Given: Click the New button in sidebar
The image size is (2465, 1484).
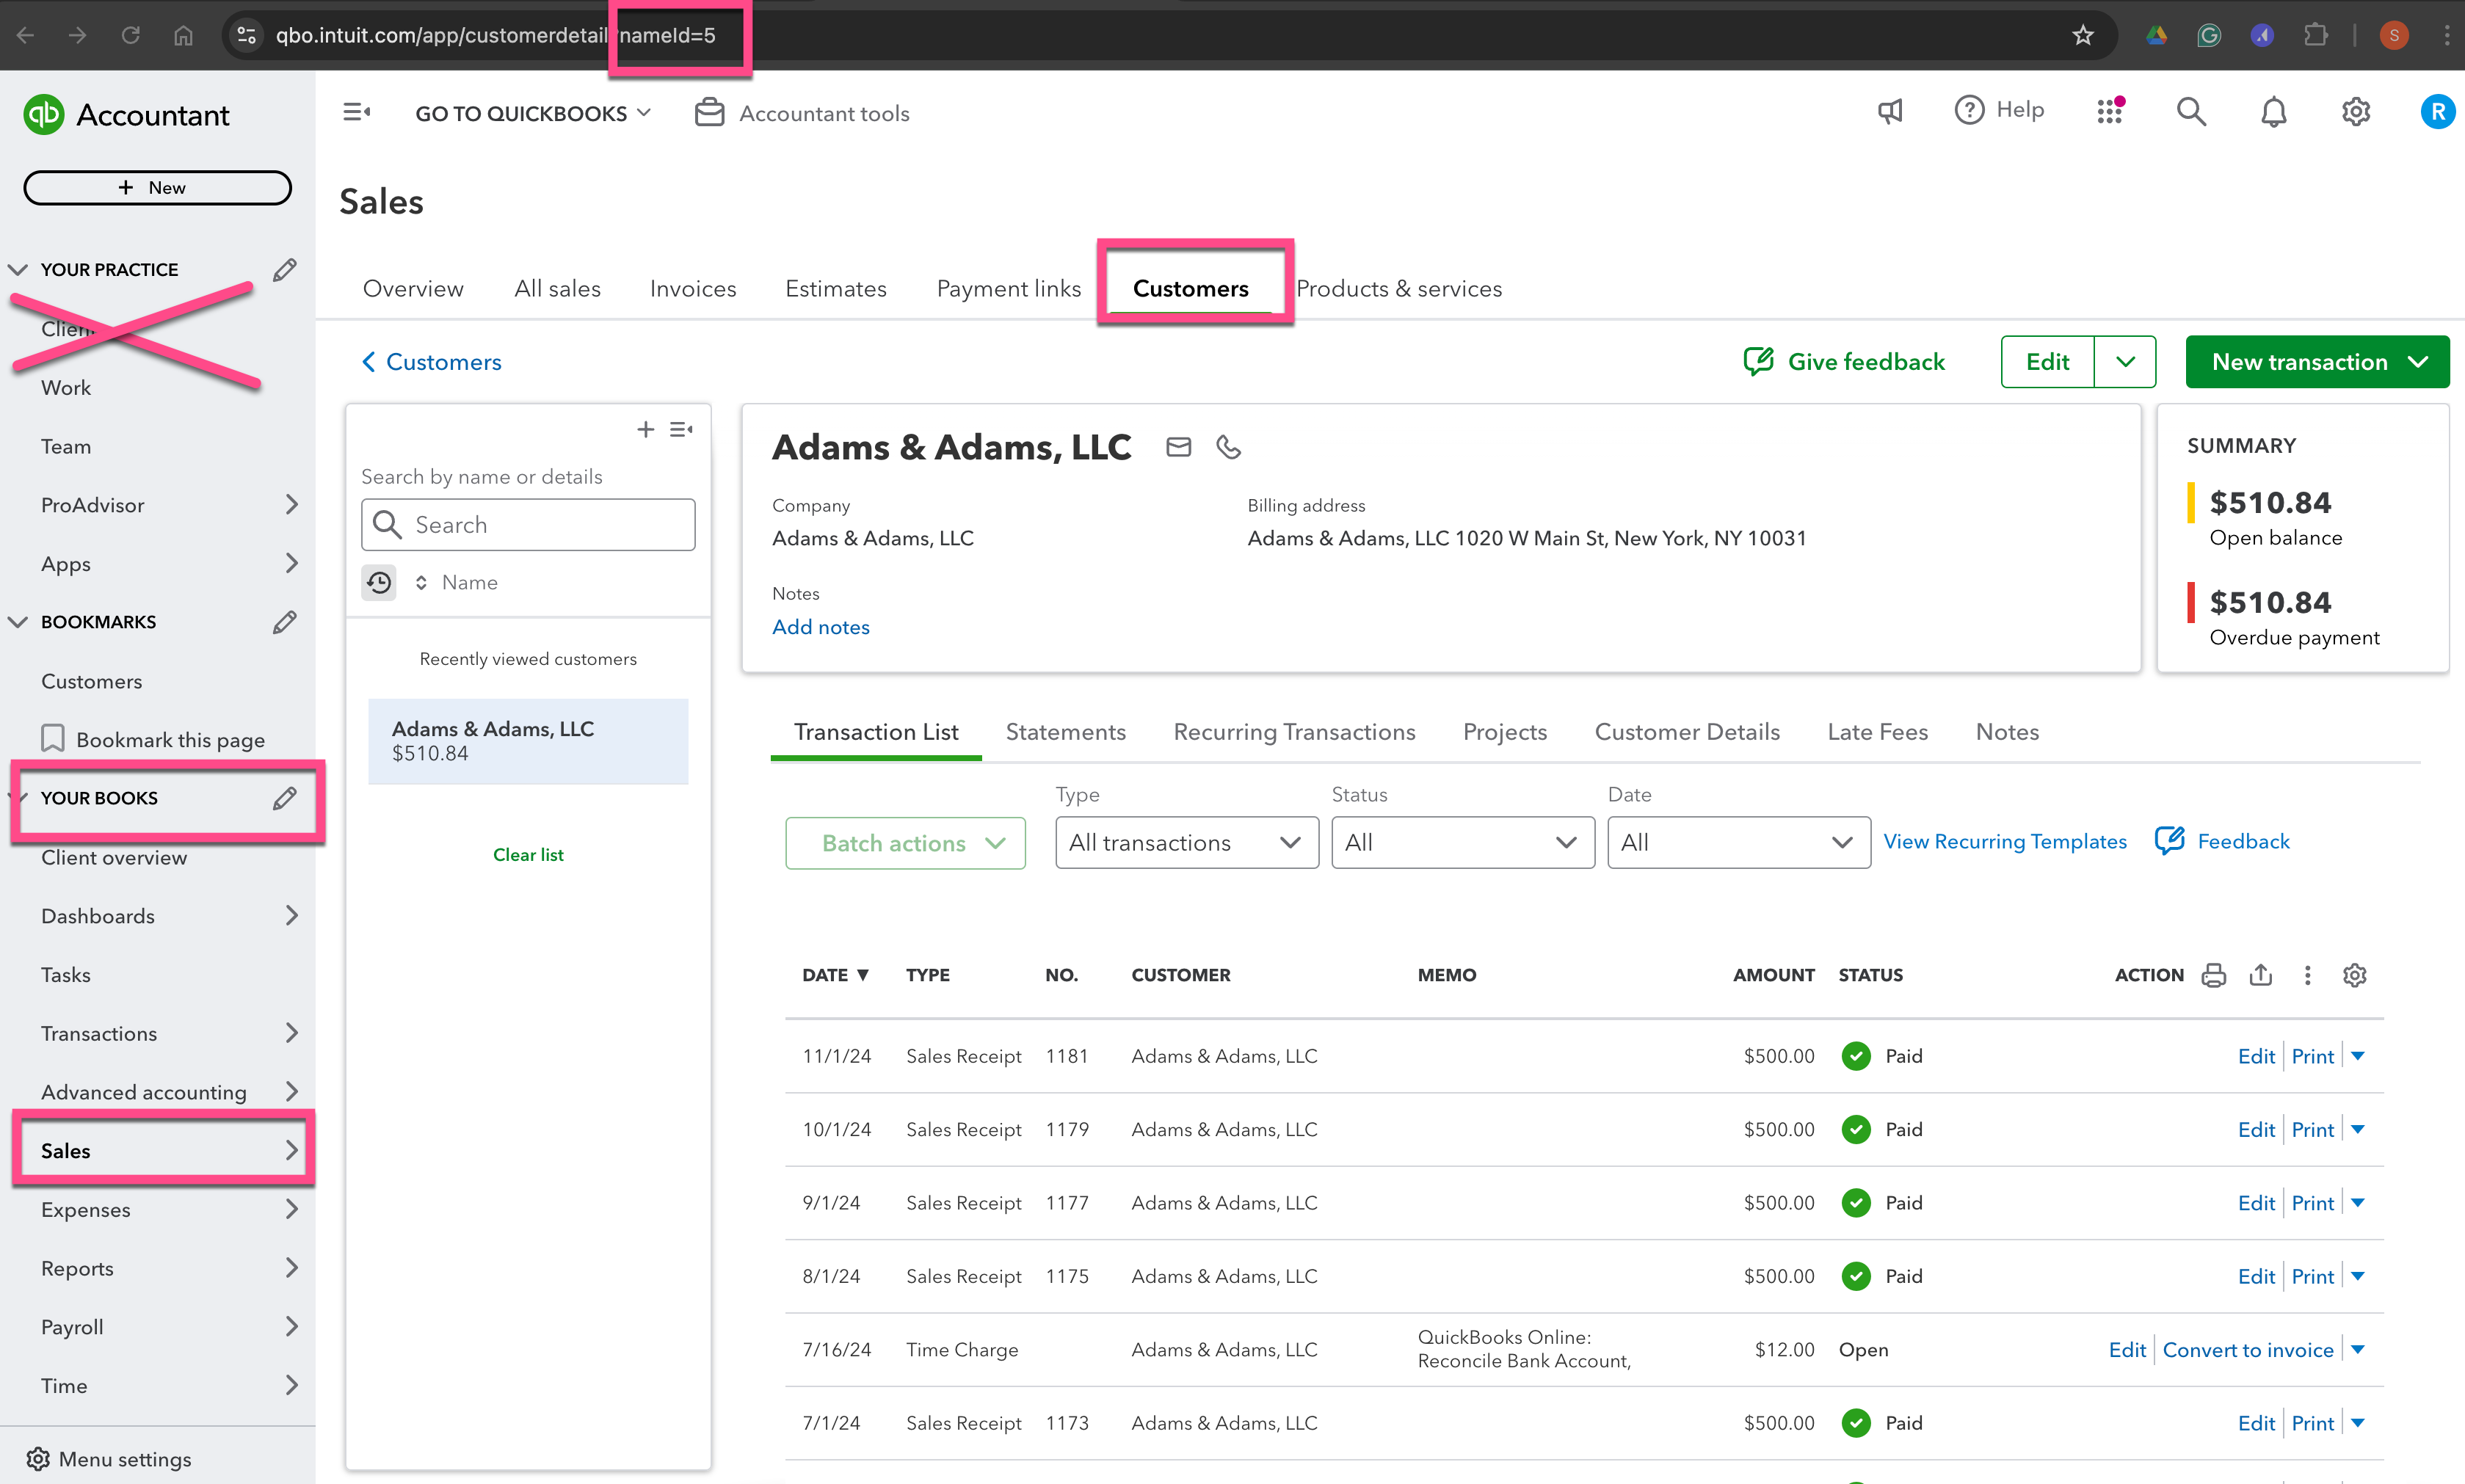Looking at the screenshot, I should pyautogui.click(x=158, y=187).
